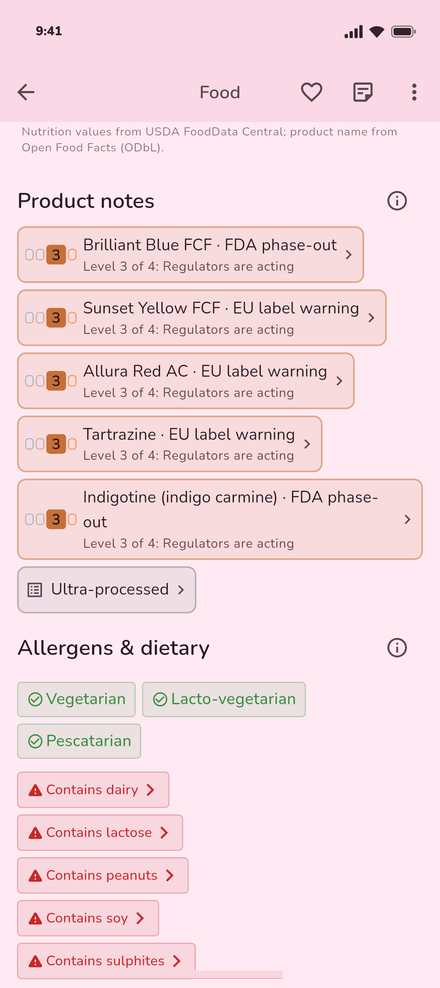Open Contains dairy allergen details
Viewport: 440px width, 988px height.
[x=93, y=790]
